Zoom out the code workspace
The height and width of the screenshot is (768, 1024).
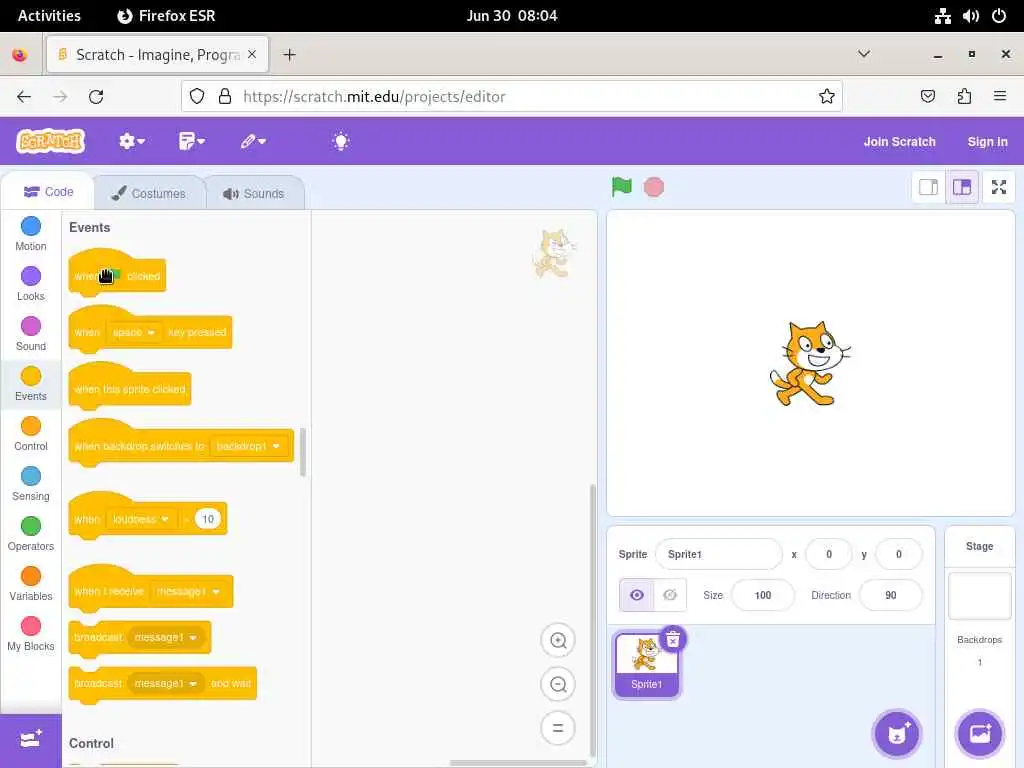[558, 684]
